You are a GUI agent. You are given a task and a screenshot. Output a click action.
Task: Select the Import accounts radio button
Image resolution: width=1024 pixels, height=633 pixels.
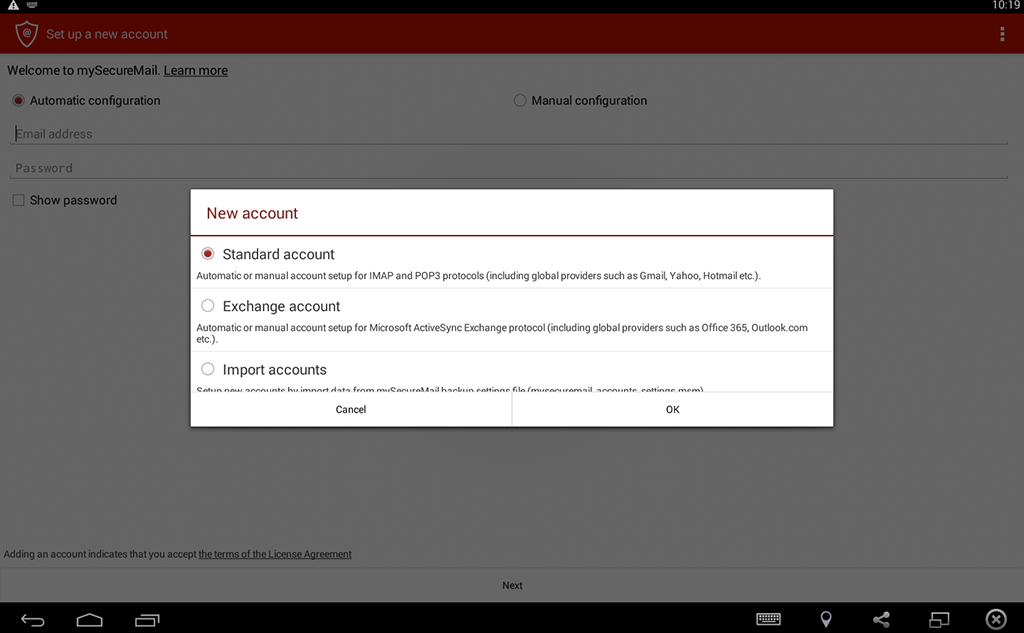[x=208, y=369]
